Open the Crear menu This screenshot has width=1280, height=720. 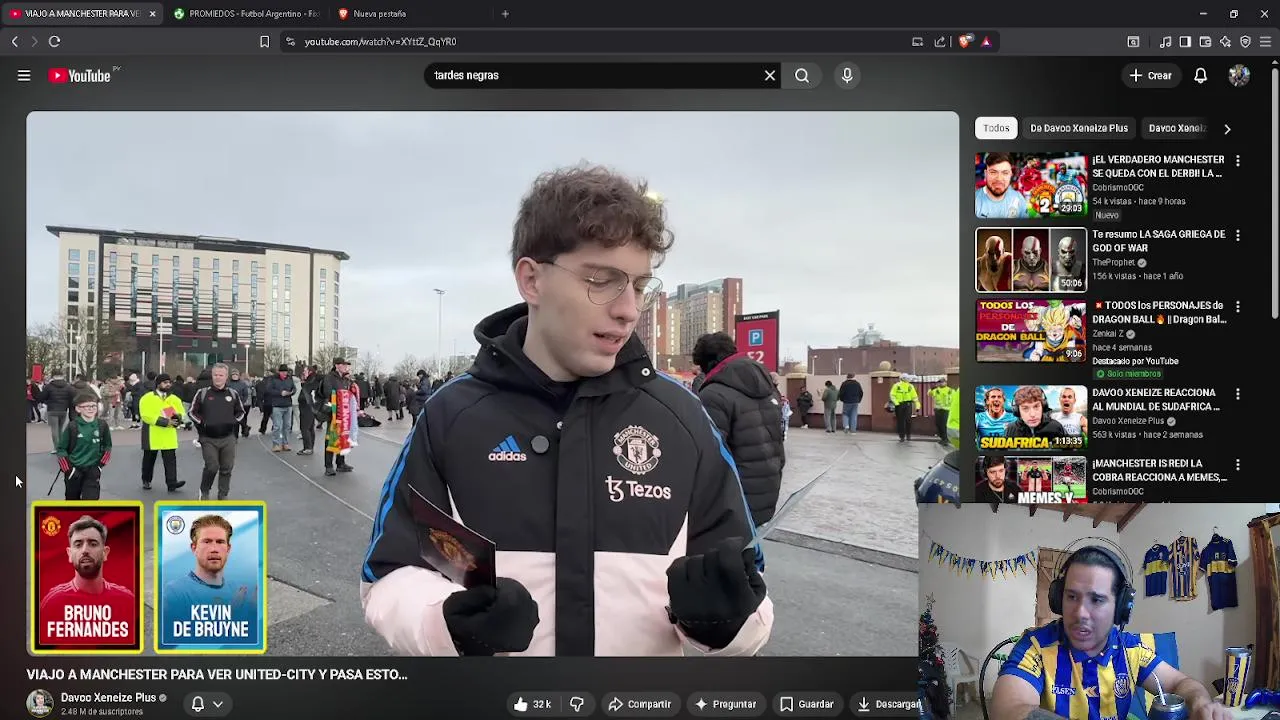click(1150, 75)
